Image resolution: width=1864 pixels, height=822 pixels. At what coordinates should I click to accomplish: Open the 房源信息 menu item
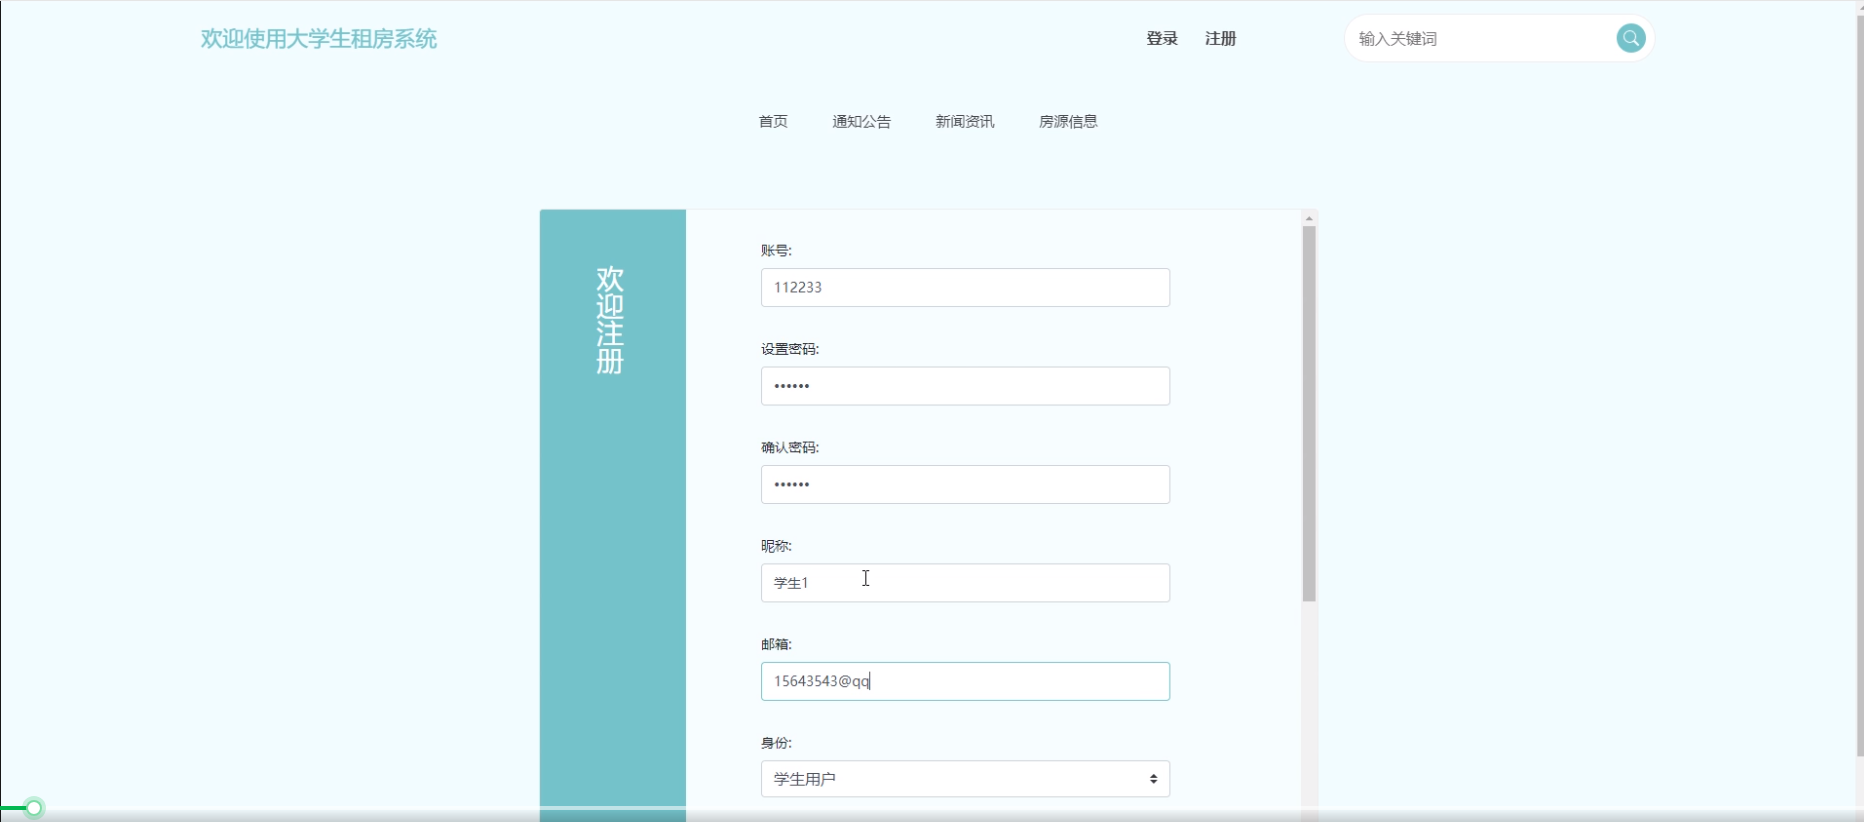click(1068, 121)
